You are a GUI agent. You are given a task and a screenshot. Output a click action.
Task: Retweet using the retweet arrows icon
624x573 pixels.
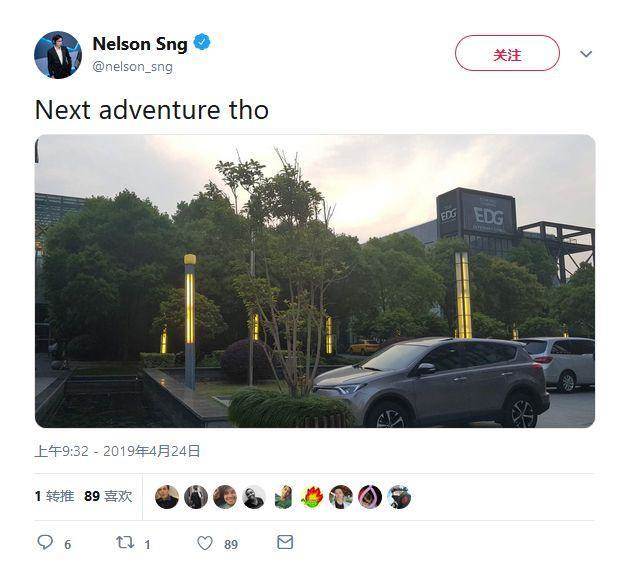point(125,542)
